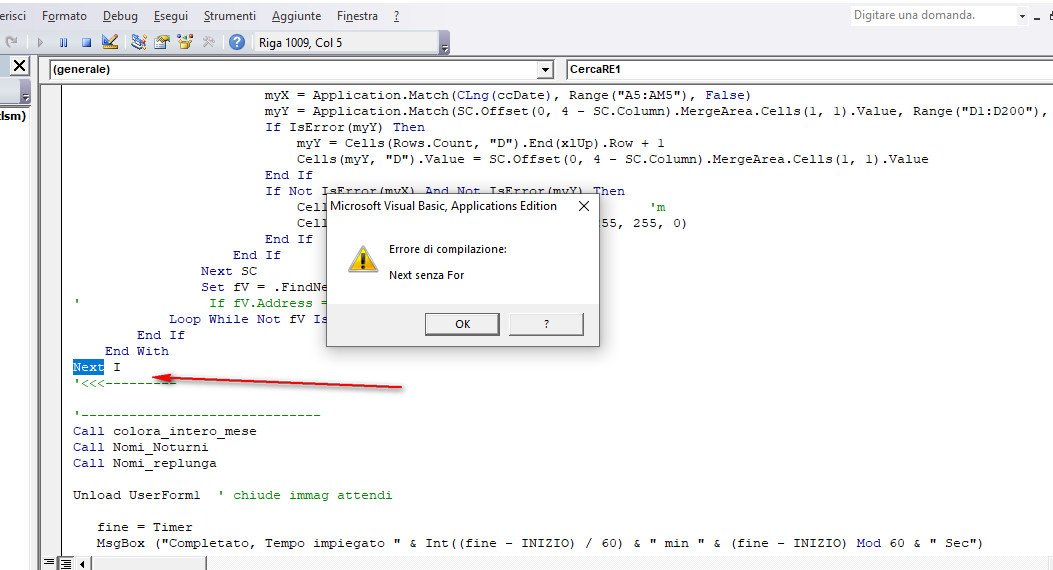Click the 'Riga 1009, Col 5' position indicator
The width and height of the screenshot is (1053, 570).
[347, 42]
